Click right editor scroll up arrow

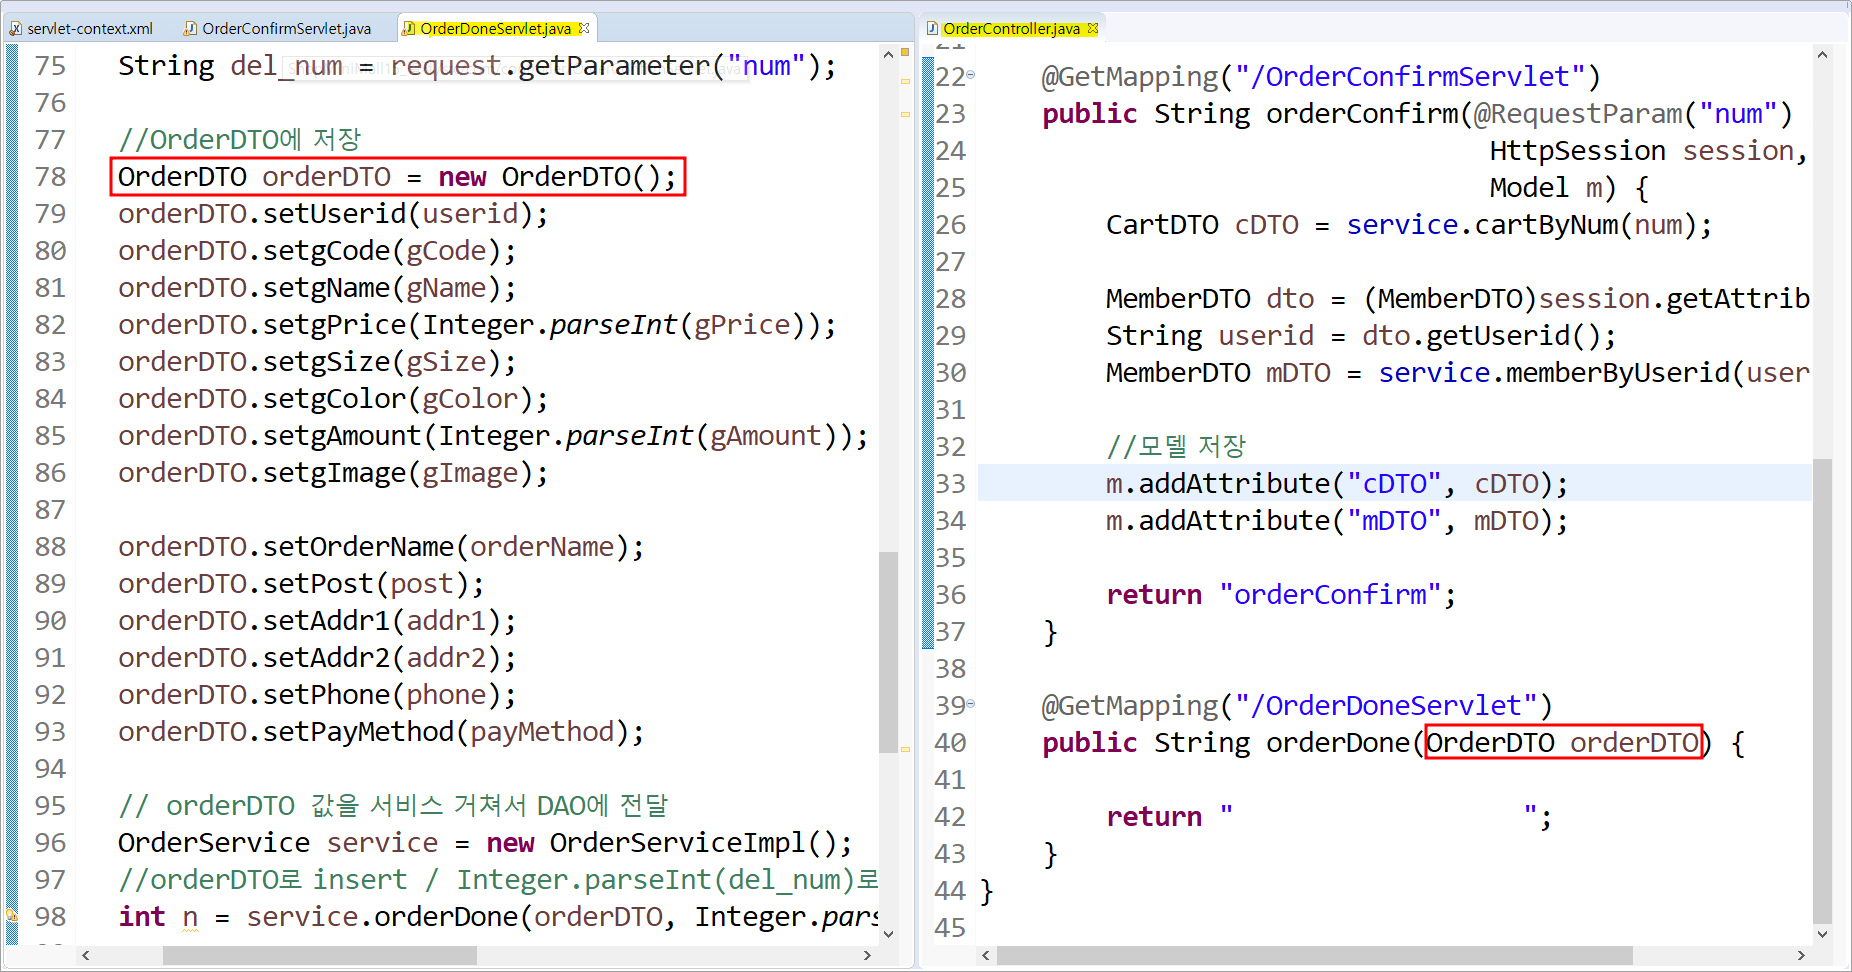1822,54
